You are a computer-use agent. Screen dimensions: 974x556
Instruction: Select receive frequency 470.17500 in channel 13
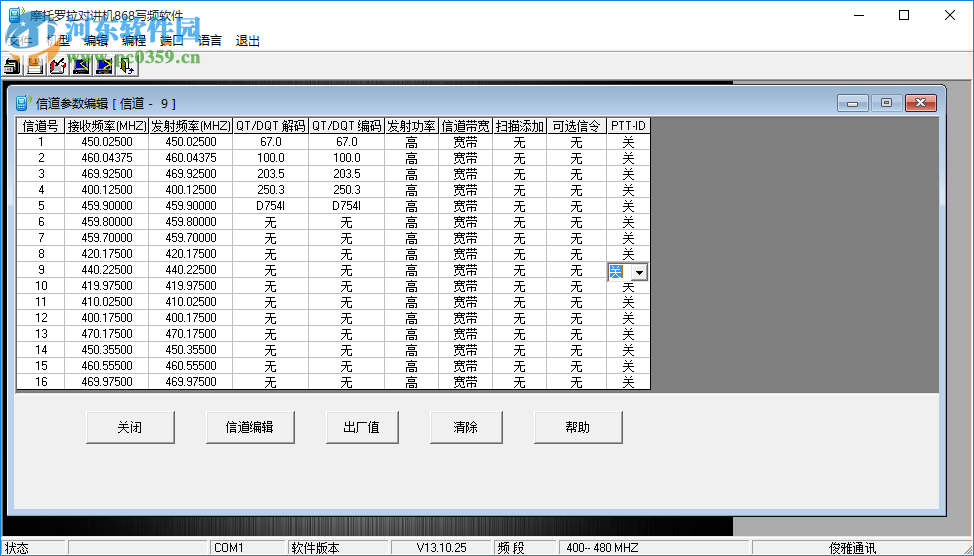(107, 334)
